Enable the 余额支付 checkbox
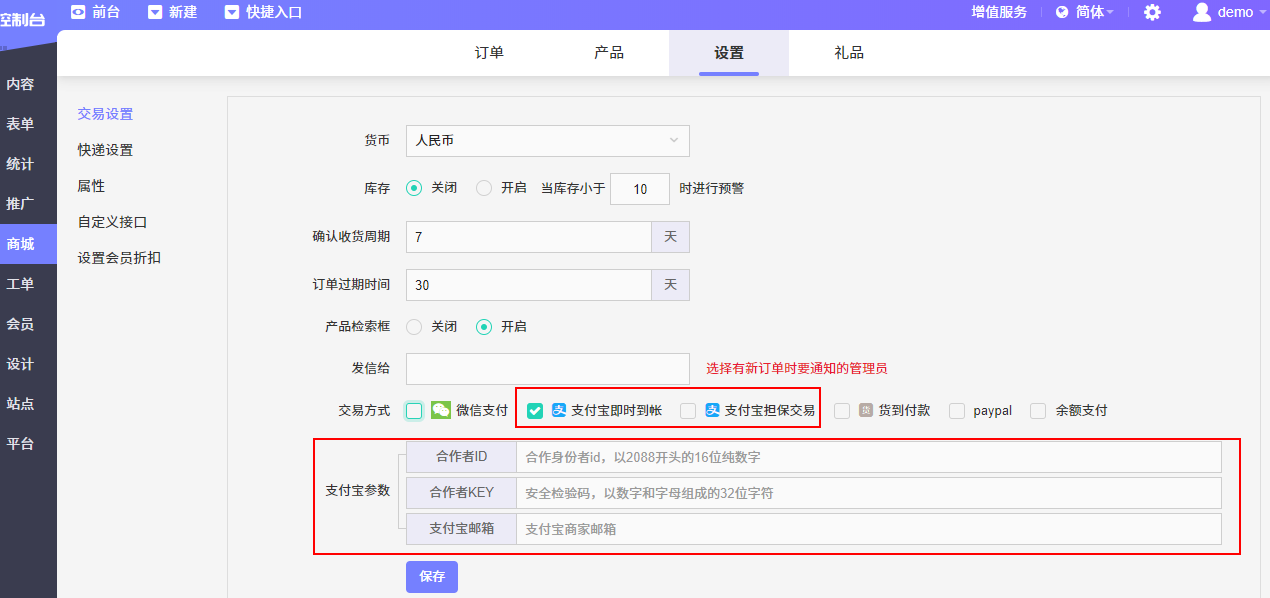 [x=1038, y=410]
